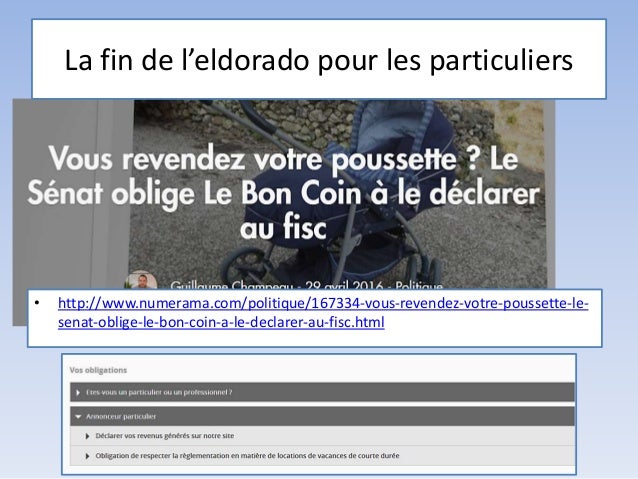This screenshot has height=479, width=638.
Task: Collapse the 'Annonceur particulier' section
Action: [x=322, y=416]
